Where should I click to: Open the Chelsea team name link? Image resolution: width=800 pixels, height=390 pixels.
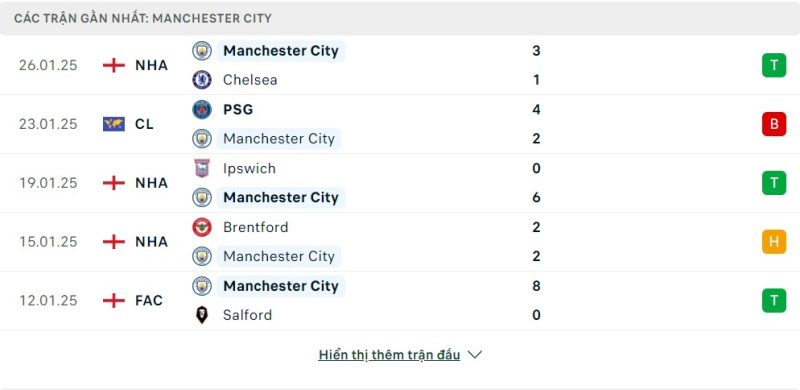250,80
